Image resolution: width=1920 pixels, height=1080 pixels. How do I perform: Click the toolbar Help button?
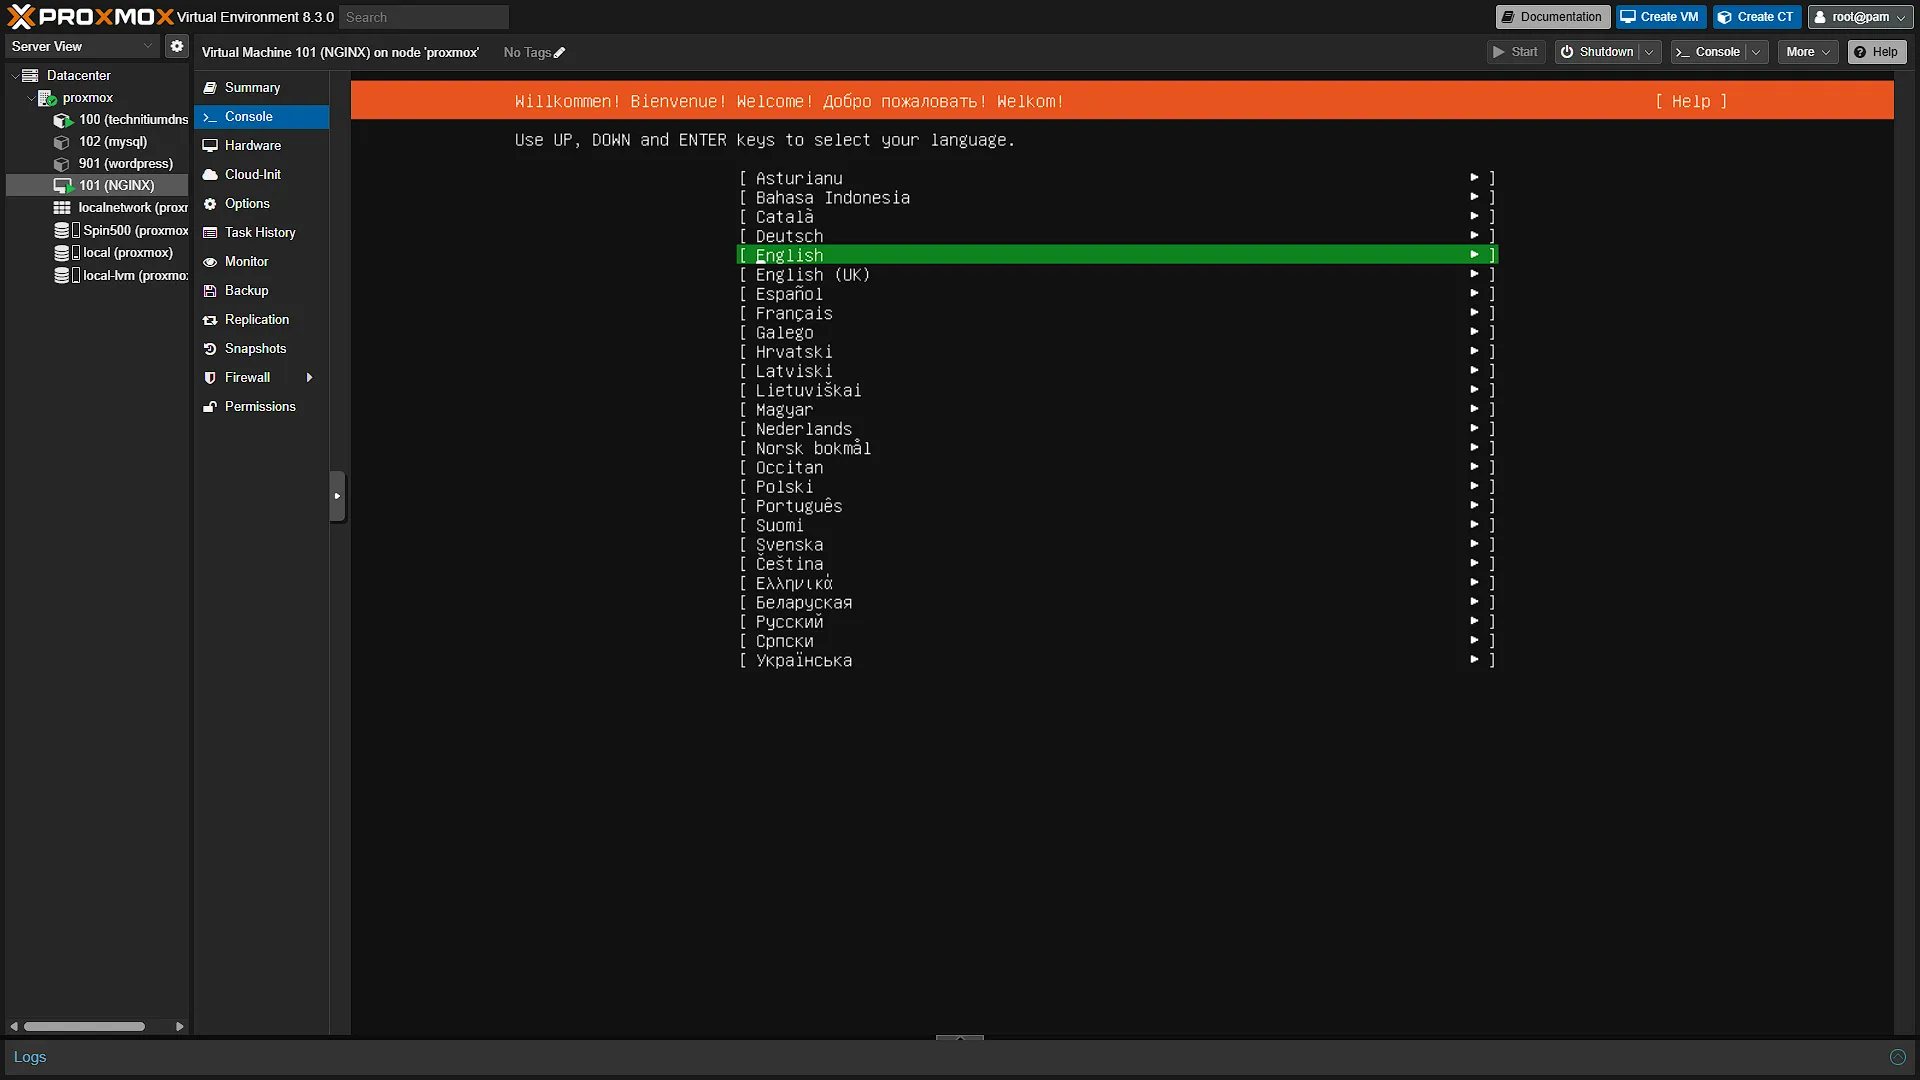click(x=1876, y=52)
